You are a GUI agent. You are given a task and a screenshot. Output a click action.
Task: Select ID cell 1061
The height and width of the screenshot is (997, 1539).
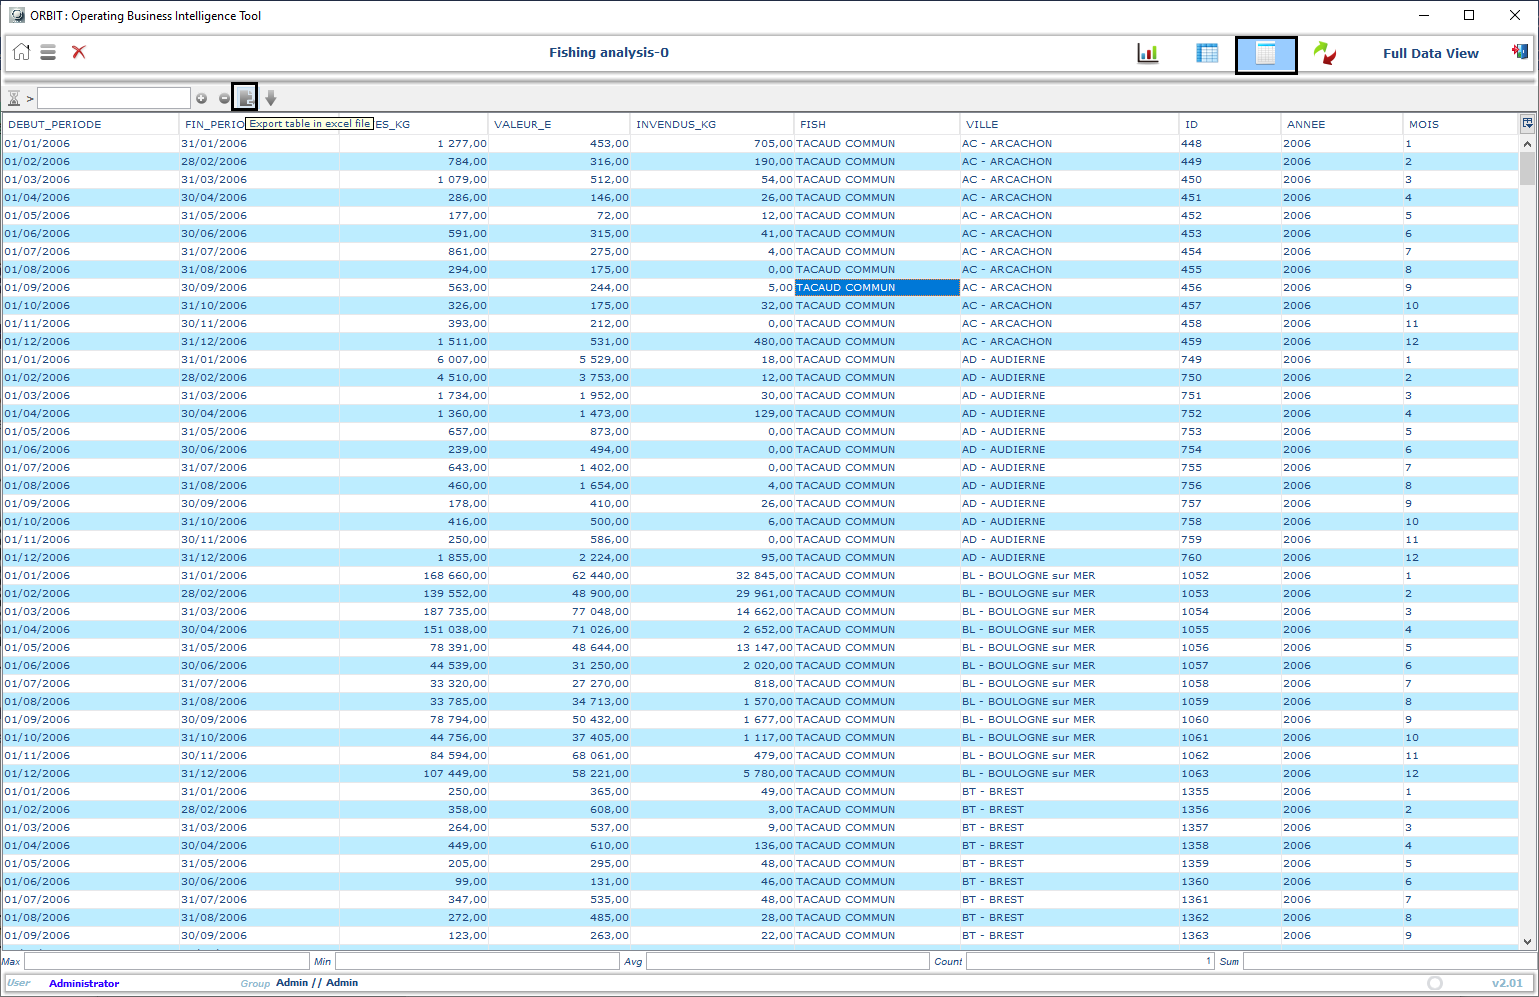coord(1230,737)
